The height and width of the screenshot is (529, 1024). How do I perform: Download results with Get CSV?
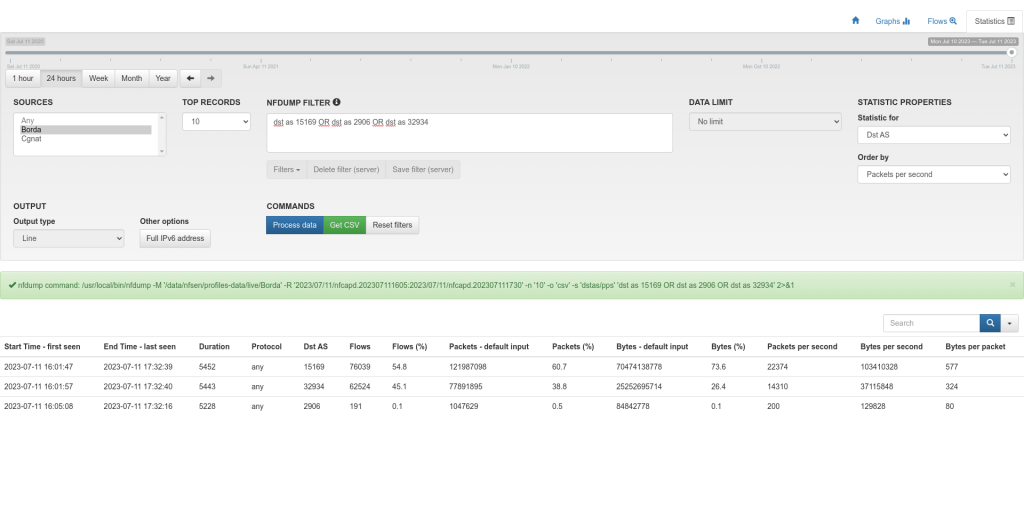pyautogui.click(x=344, y=225)
